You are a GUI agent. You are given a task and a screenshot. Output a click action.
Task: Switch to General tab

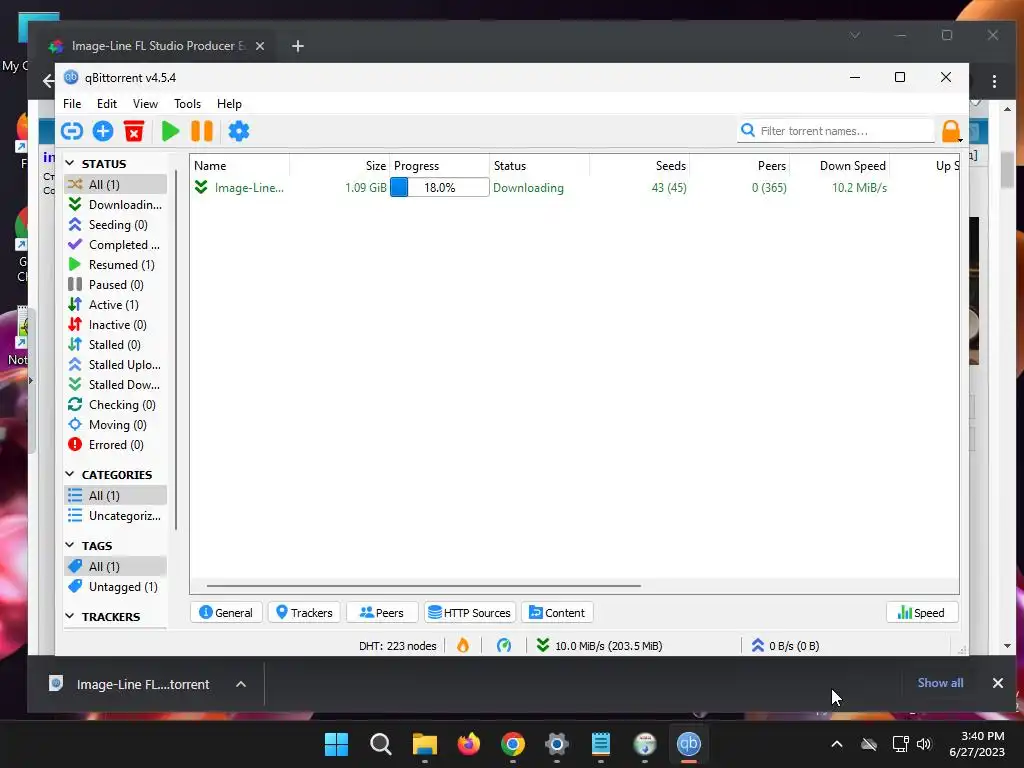tap(226, 613)
